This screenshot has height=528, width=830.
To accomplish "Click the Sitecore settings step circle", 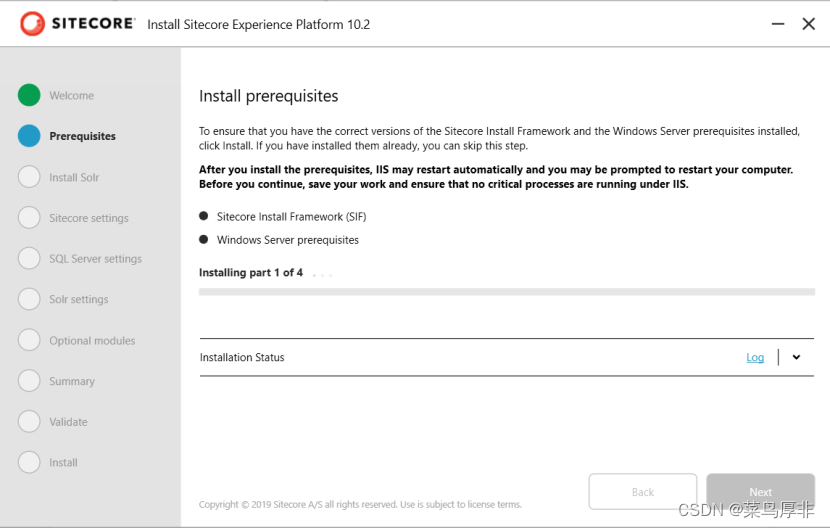I will [29, 218].
